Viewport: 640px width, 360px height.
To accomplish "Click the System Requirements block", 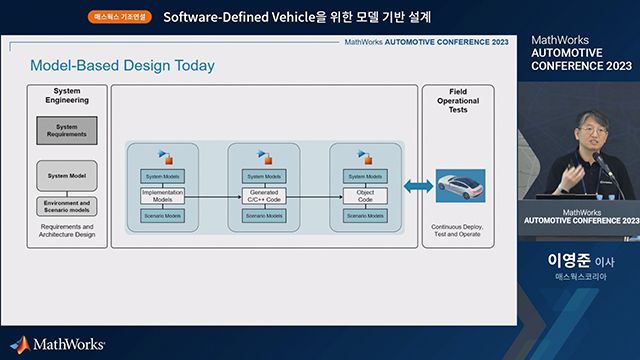I will (67, 131).
